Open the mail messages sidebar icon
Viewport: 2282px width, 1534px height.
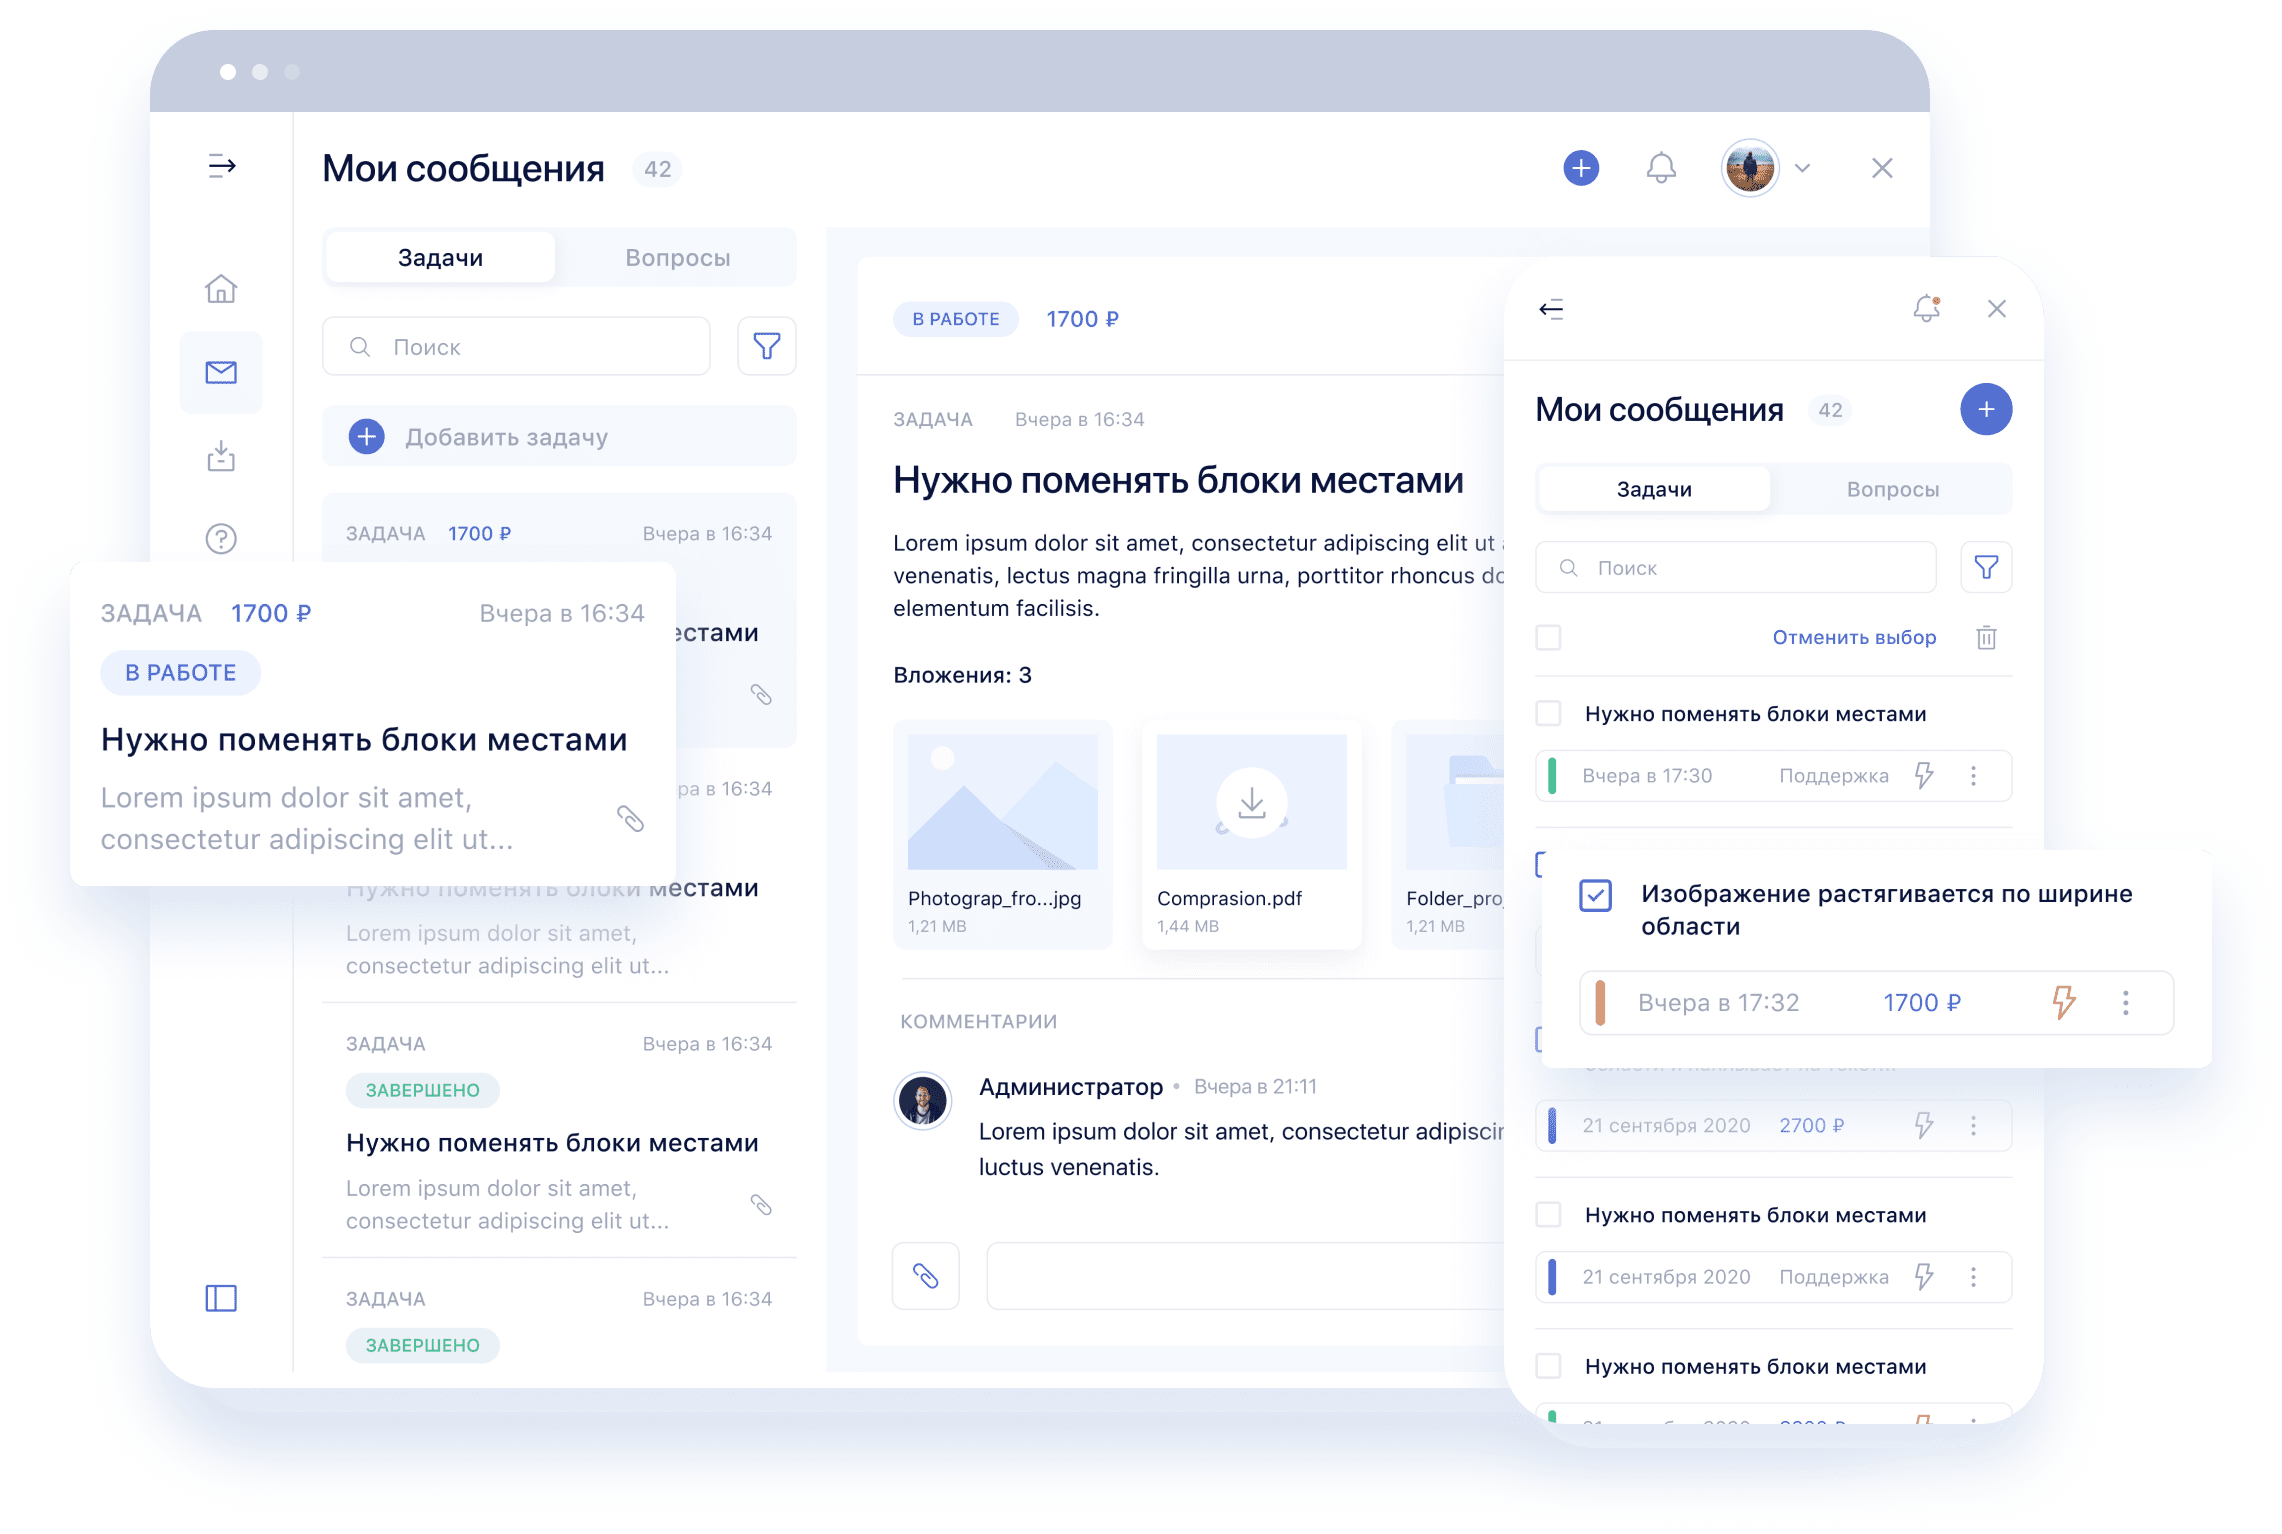(221, 373)
